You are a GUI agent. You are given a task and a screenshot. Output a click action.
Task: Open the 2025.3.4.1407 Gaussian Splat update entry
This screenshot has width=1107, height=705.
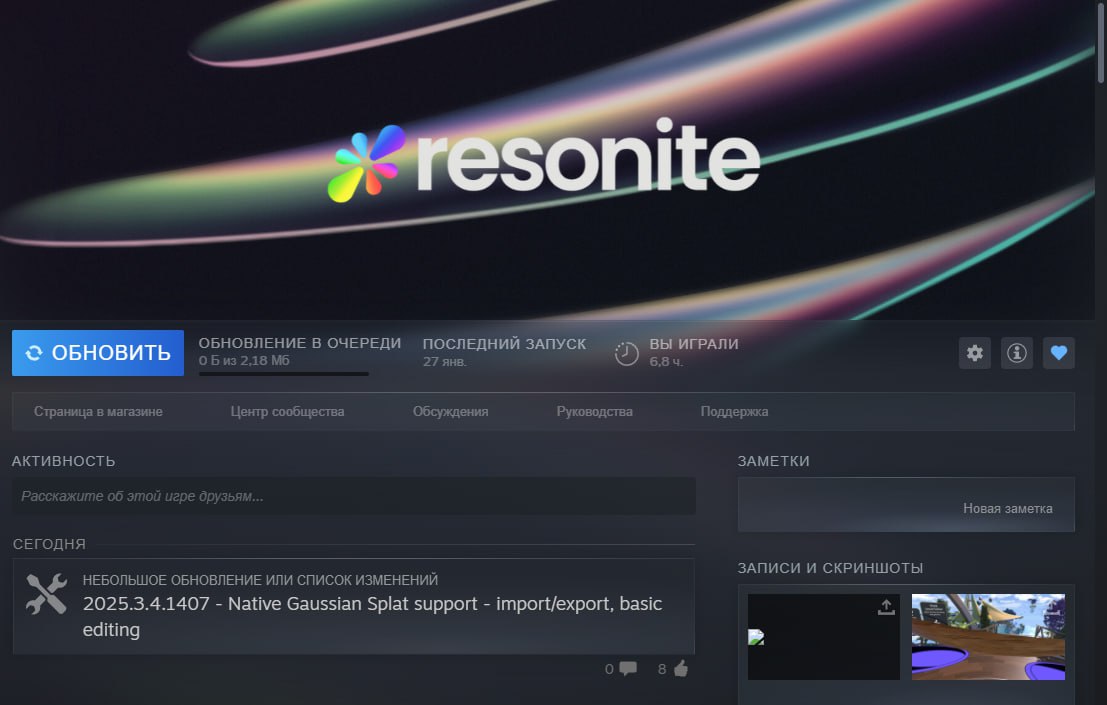pos(370,616)
